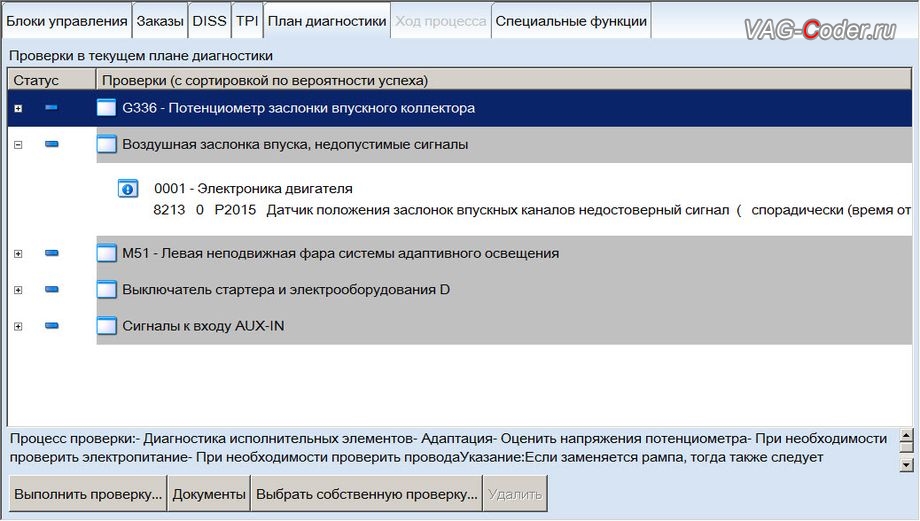Click Выбрать собственную проверку button

[367, 495]
